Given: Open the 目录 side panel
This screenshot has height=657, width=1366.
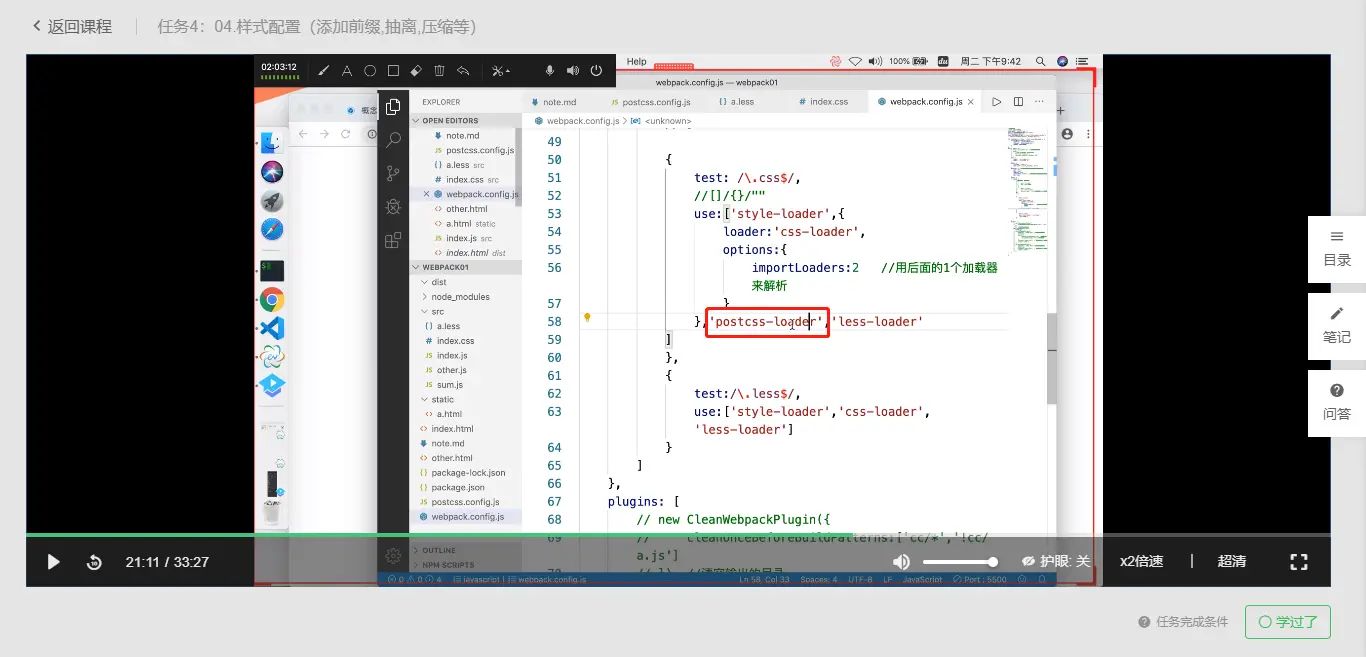Looking at the screenshot, I should pos(1337,249).
